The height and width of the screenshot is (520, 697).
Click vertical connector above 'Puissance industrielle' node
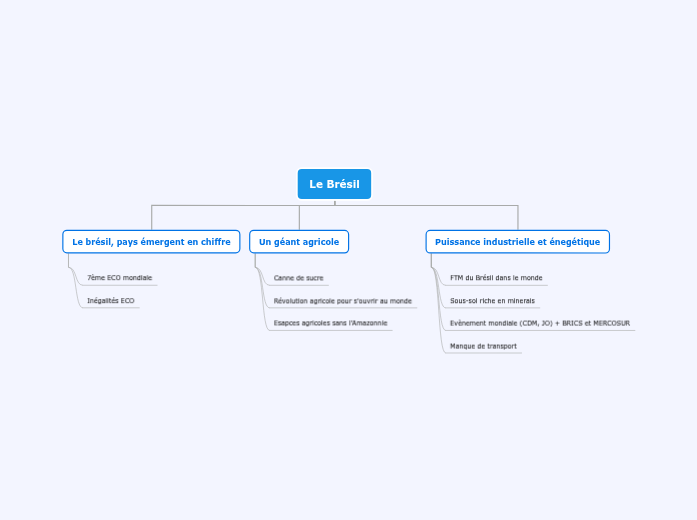[518, 217]
